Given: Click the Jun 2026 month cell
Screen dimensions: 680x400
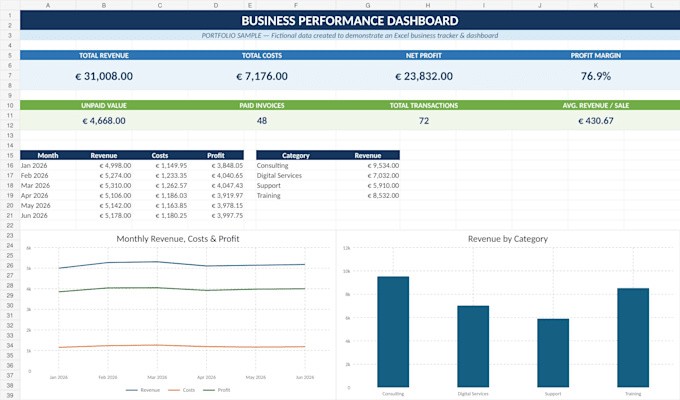Looking at the screenshot, I should pos(48,216).
